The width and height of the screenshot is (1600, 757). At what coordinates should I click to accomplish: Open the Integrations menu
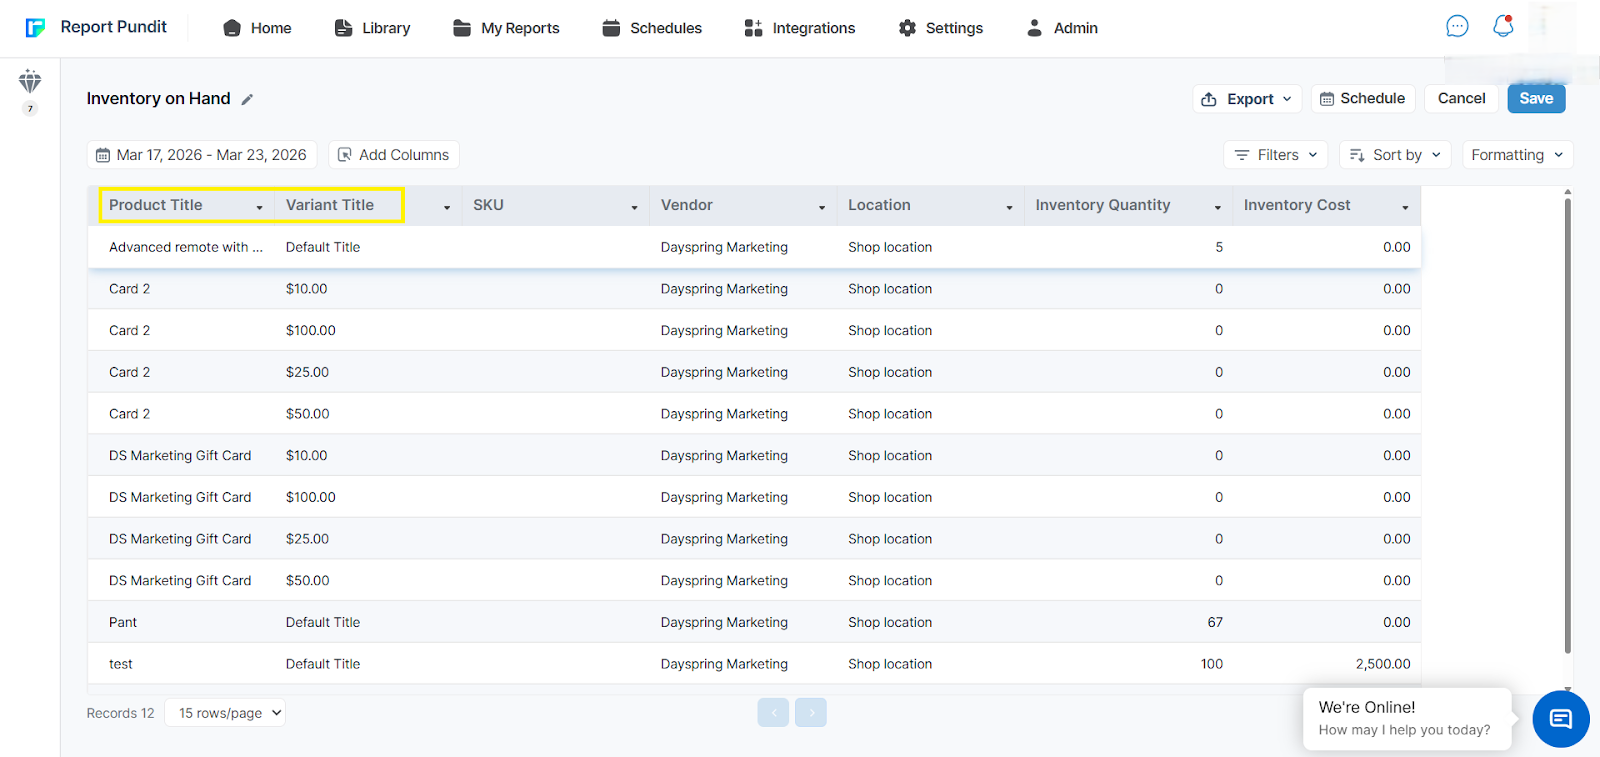coord(800,28)
